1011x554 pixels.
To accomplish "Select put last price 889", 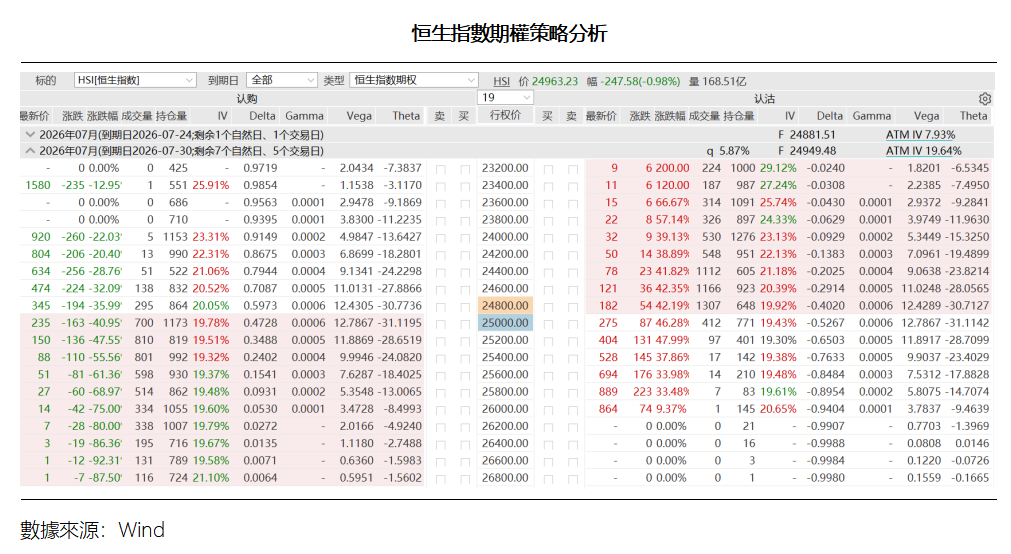I will tap(608, 391).
